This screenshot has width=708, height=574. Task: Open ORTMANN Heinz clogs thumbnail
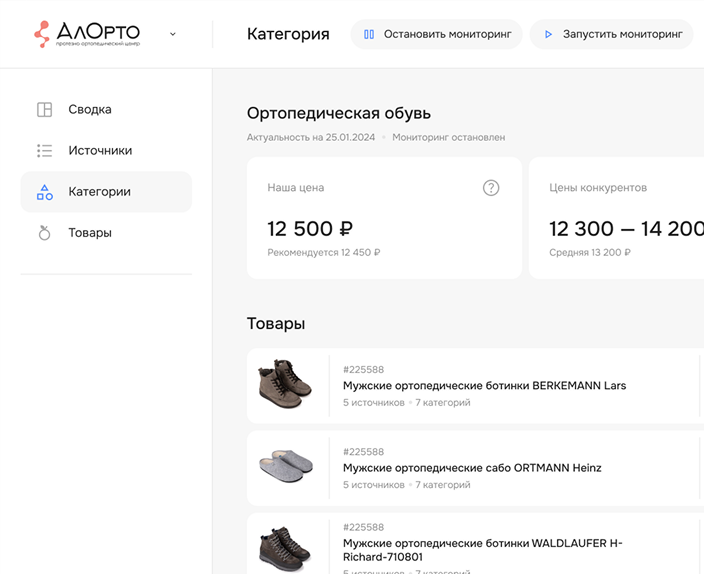click(285, 467)
